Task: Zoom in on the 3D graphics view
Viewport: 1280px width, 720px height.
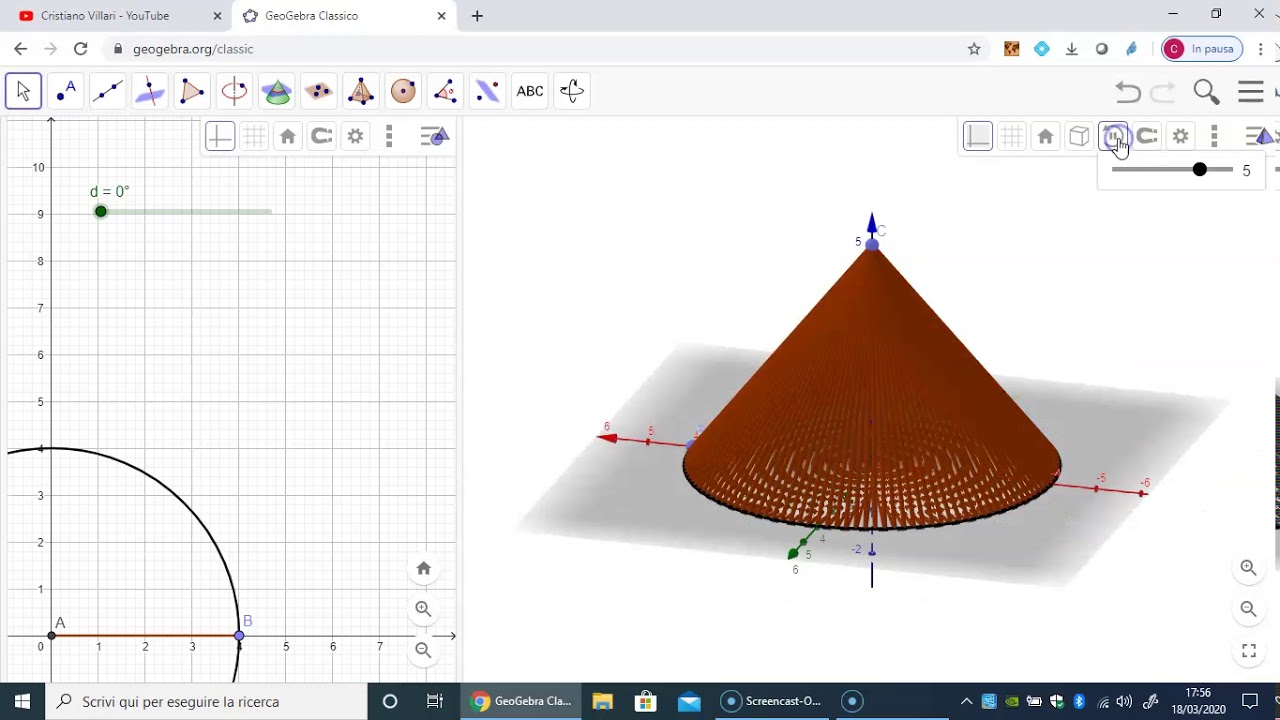Action: click(1248, 568)
